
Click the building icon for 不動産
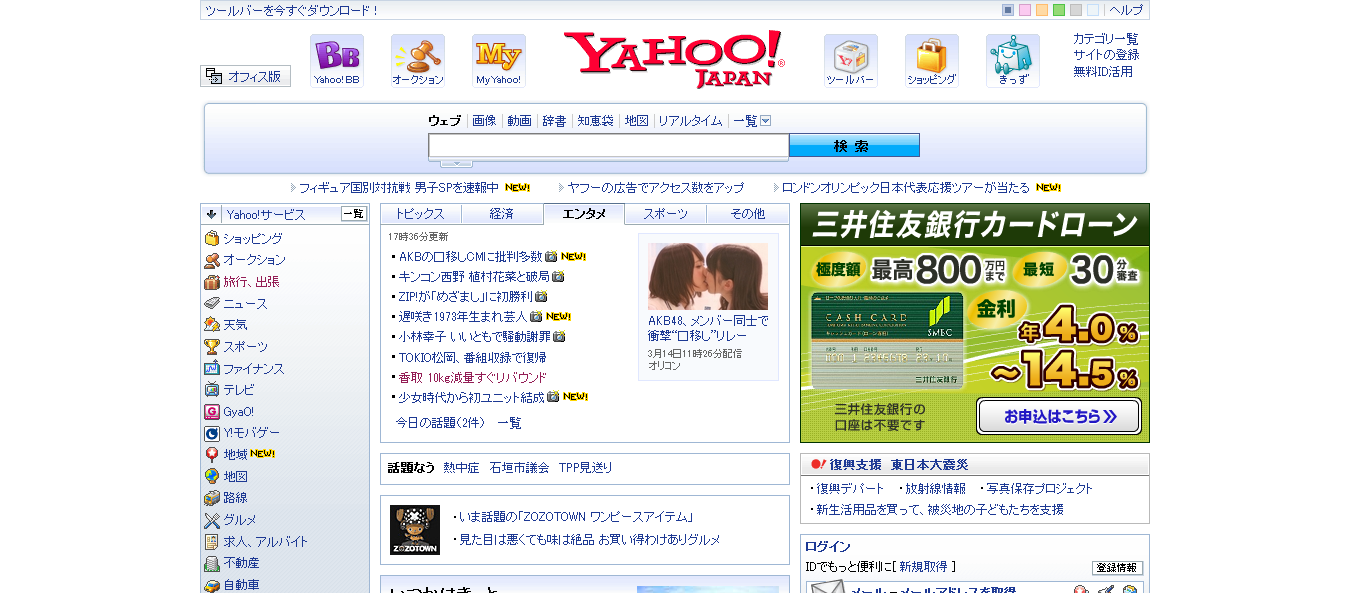coord(212,563)
